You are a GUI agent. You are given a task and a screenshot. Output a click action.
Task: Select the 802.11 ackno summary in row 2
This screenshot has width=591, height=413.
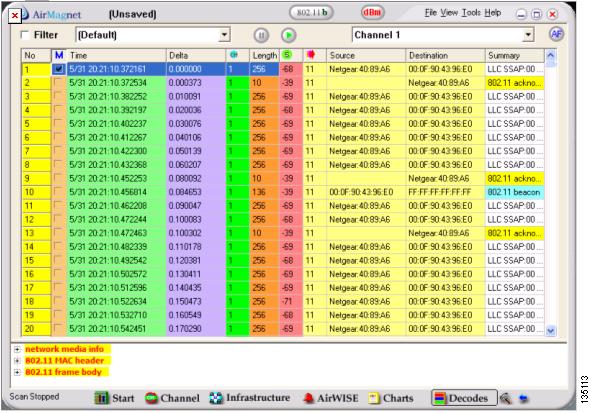(514, 83)
